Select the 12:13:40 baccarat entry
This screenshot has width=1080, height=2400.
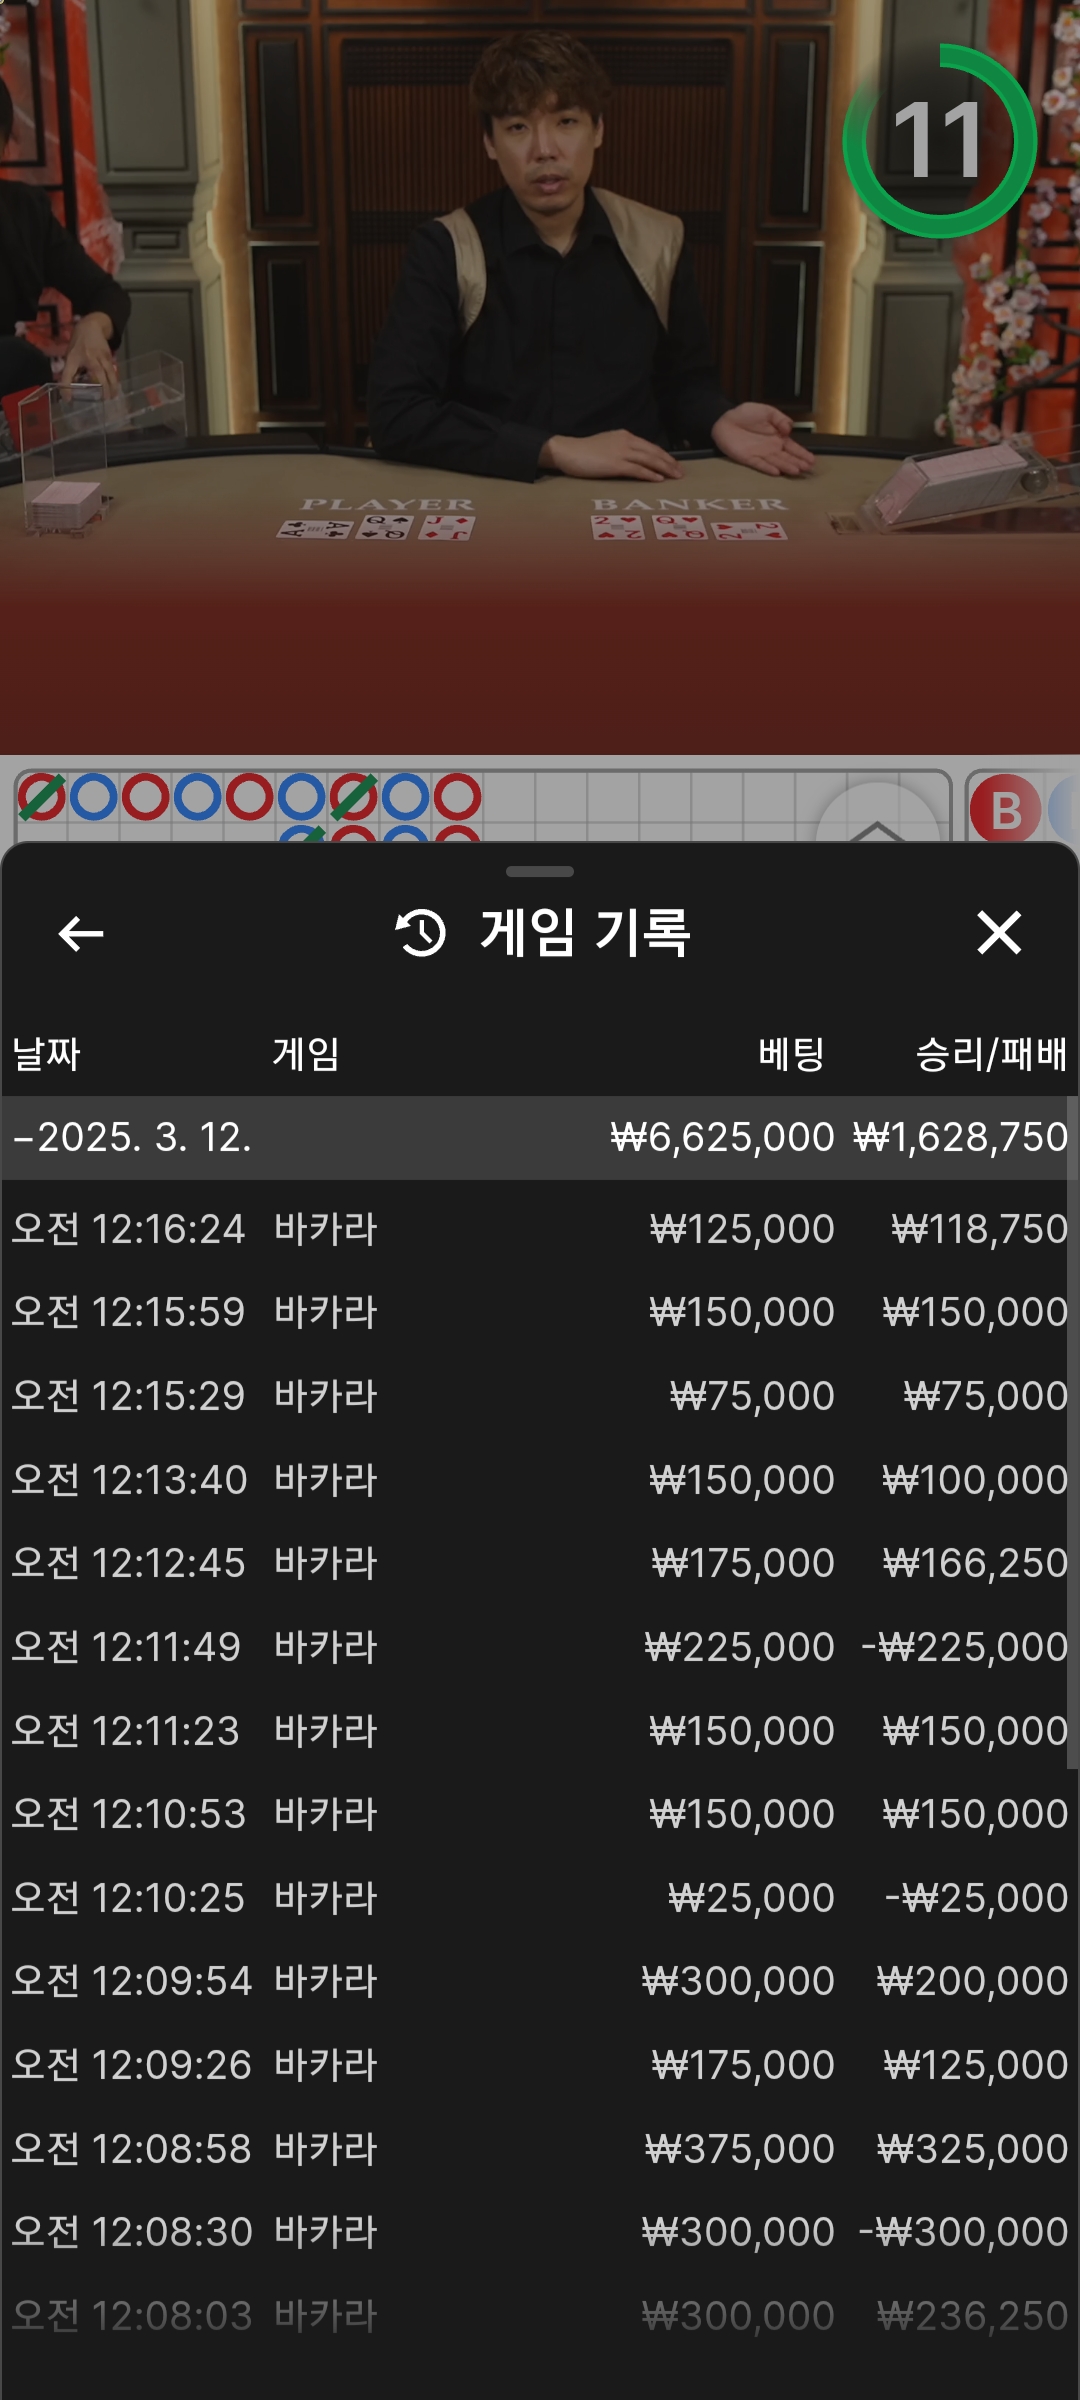coord(540,1480)
